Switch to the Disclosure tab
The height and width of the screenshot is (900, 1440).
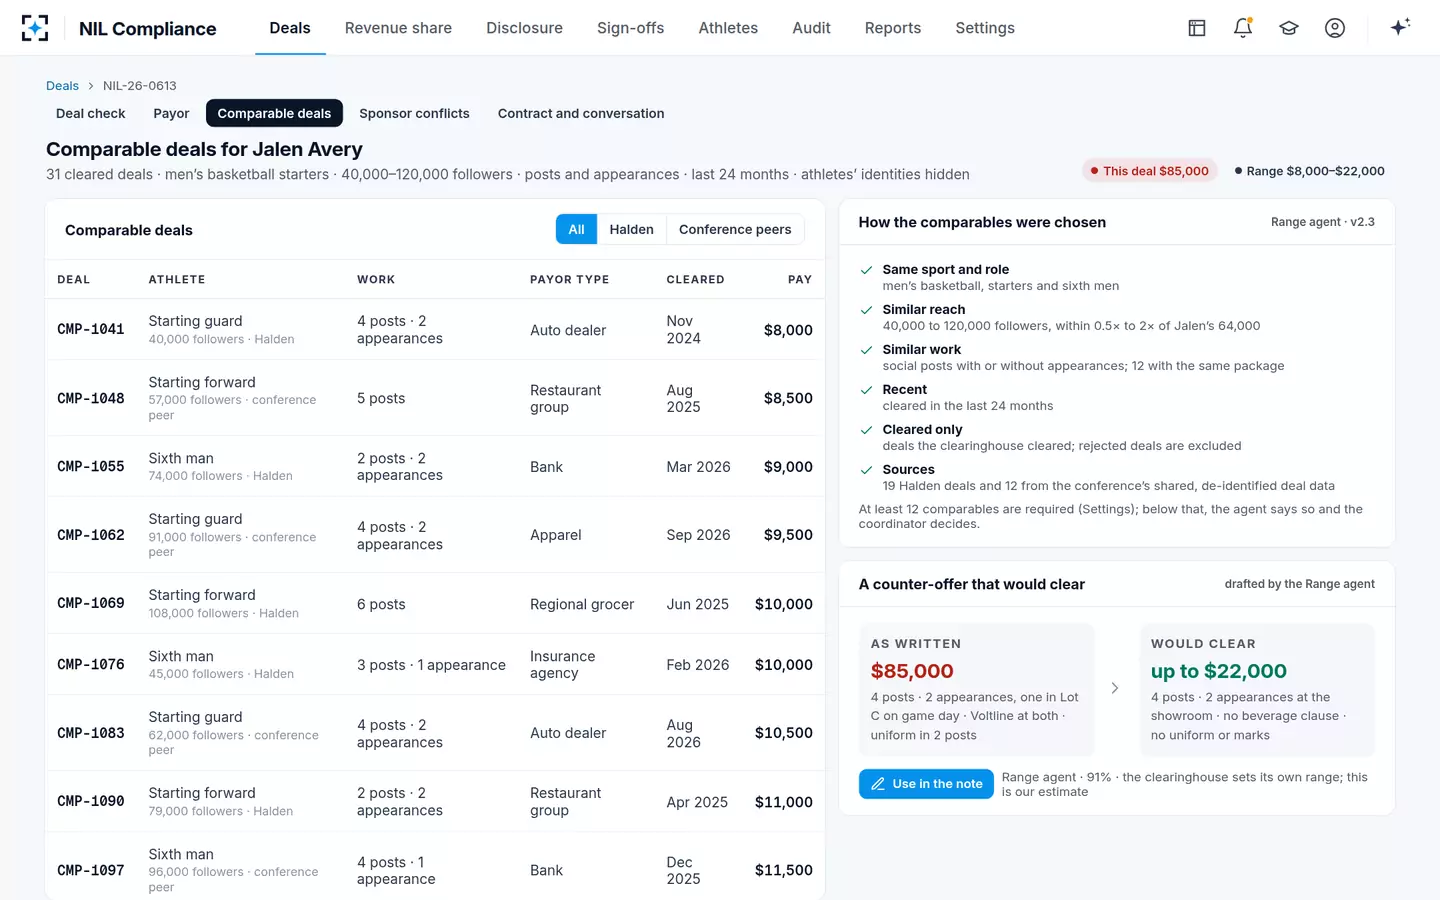point(524,28)
